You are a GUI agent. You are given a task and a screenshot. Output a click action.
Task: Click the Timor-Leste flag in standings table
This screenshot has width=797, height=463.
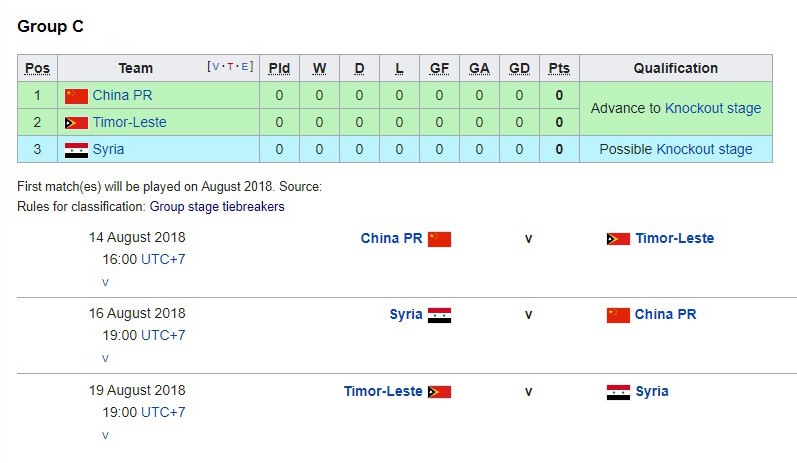coord(76,123)
